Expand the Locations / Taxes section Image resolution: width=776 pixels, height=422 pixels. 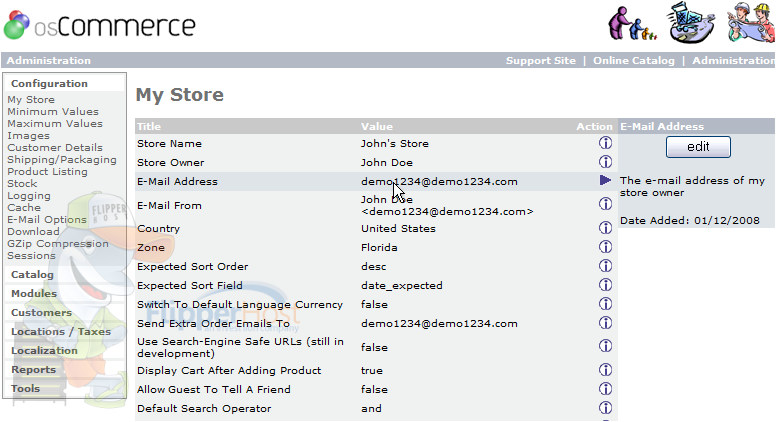pos(61,331)
